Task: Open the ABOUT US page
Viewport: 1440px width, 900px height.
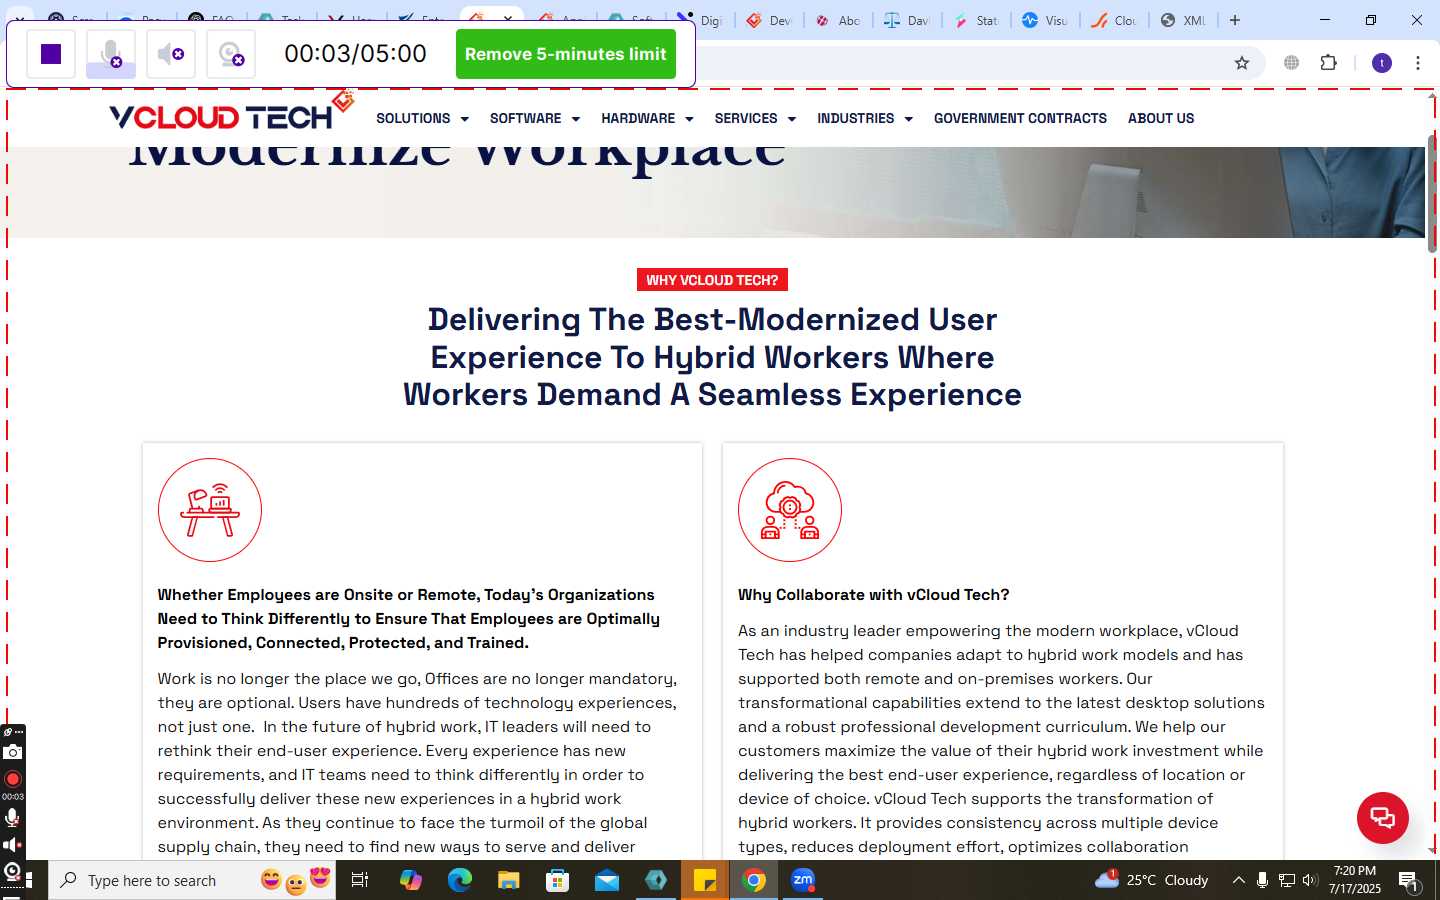Action: pos(1161,118)
